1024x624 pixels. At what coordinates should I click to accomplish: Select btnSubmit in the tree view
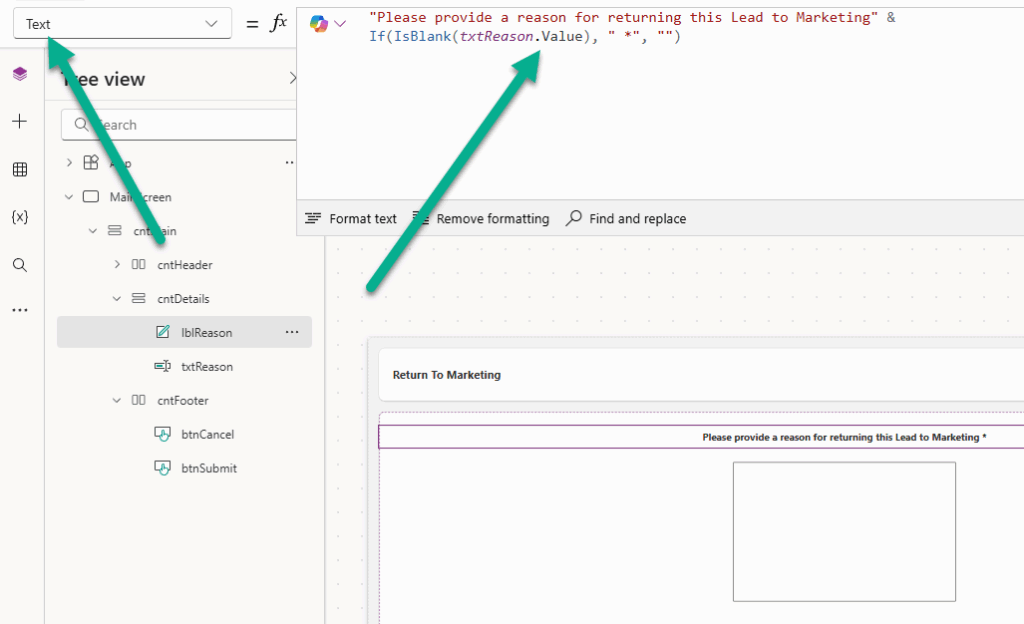[x=208, y=469]
